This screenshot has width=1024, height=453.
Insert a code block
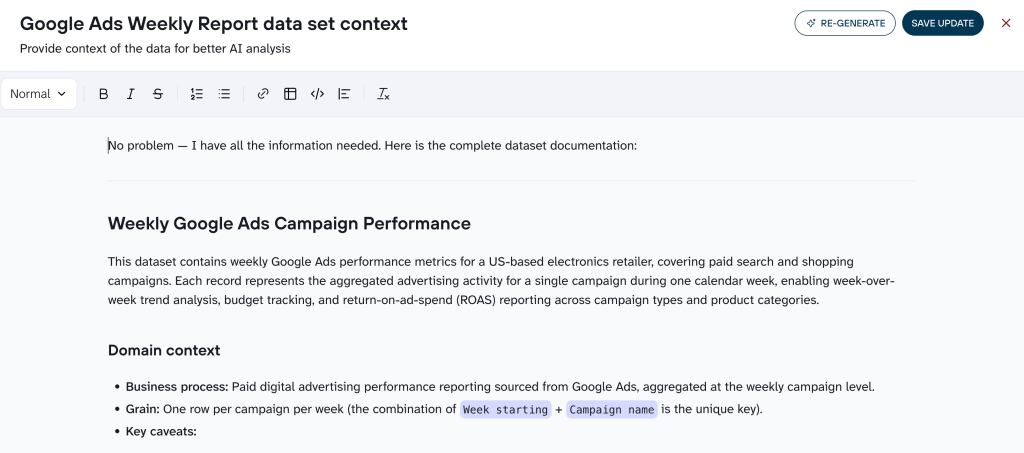[x=317, y=94]
